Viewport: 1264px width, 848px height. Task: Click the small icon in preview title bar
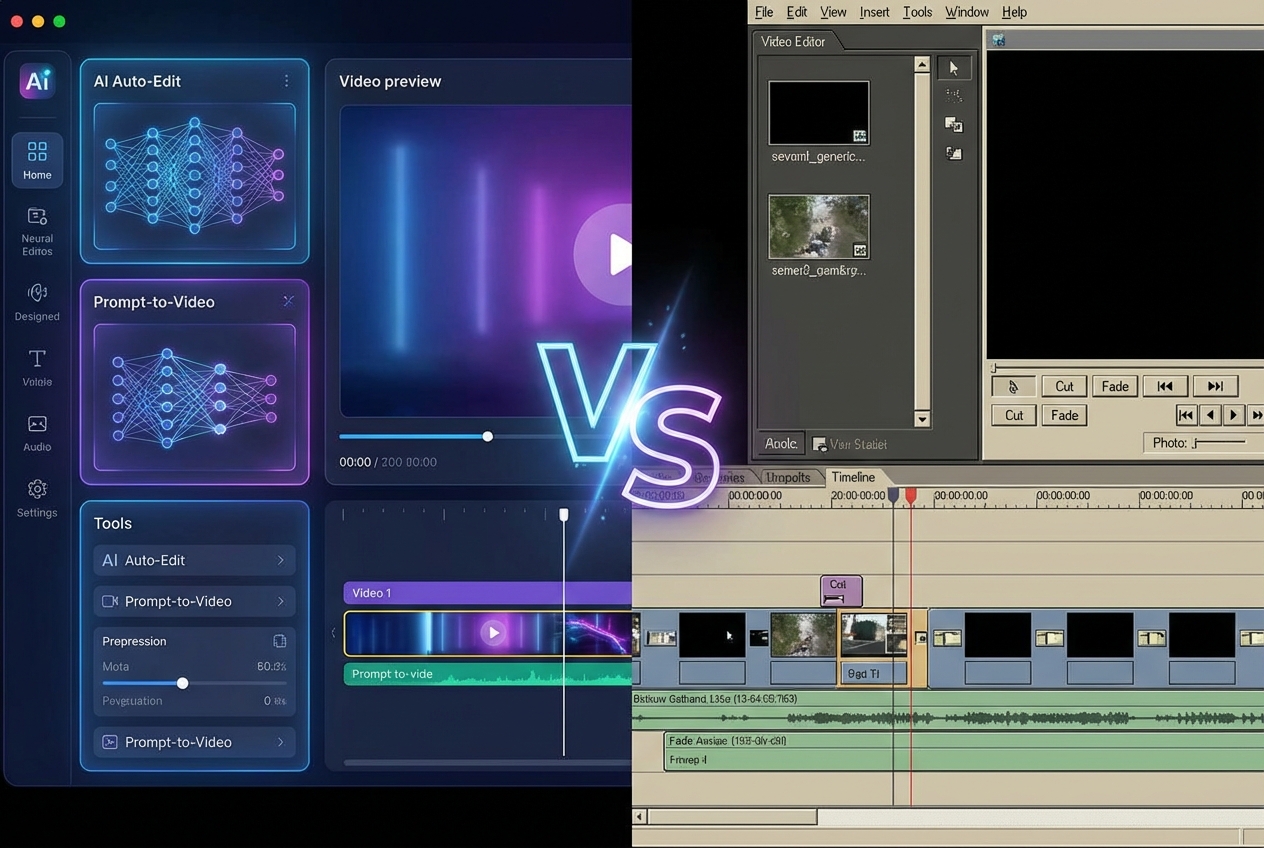point(998,40)
